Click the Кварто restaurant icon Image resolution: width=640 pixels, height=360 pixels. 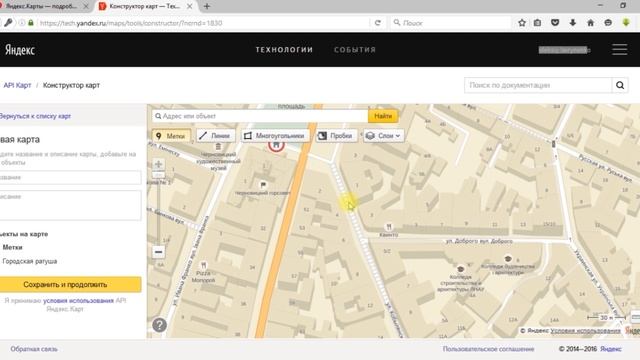(x=389, y=227)
